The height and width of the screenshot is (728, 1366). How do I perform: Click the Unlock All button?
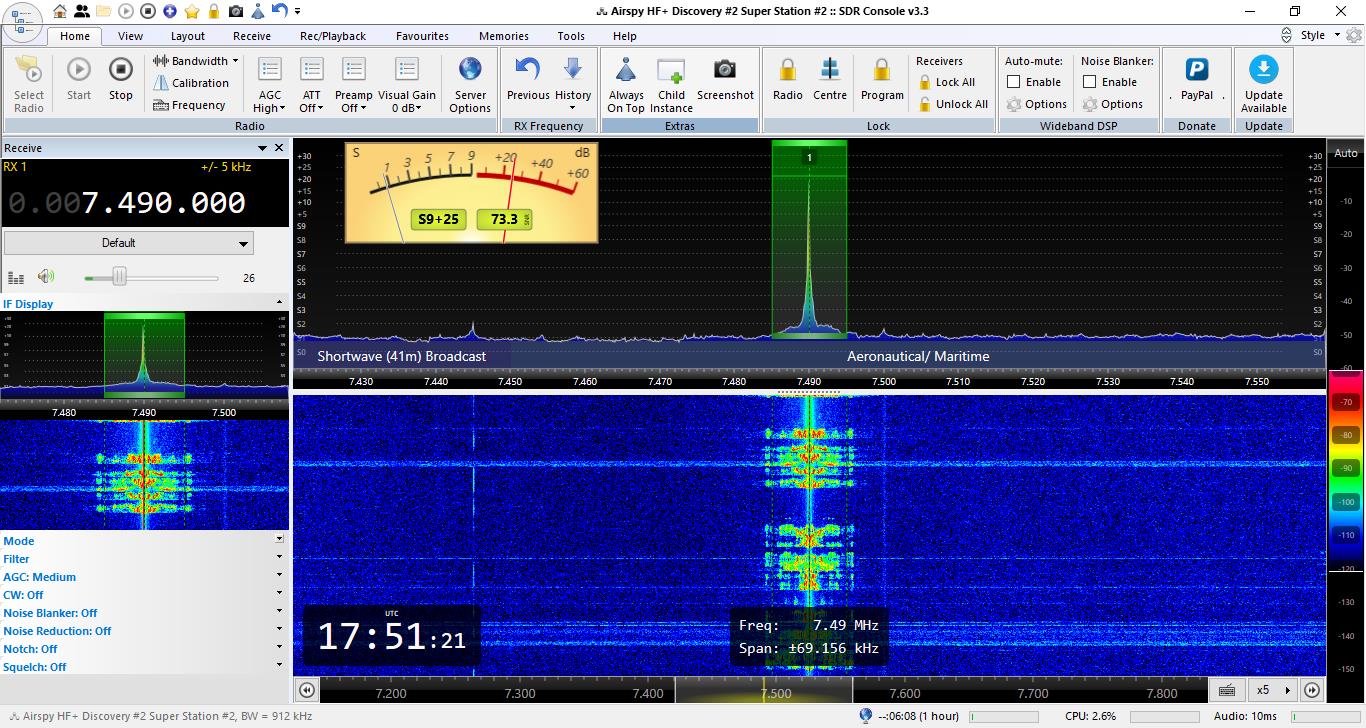pos(952,104)
